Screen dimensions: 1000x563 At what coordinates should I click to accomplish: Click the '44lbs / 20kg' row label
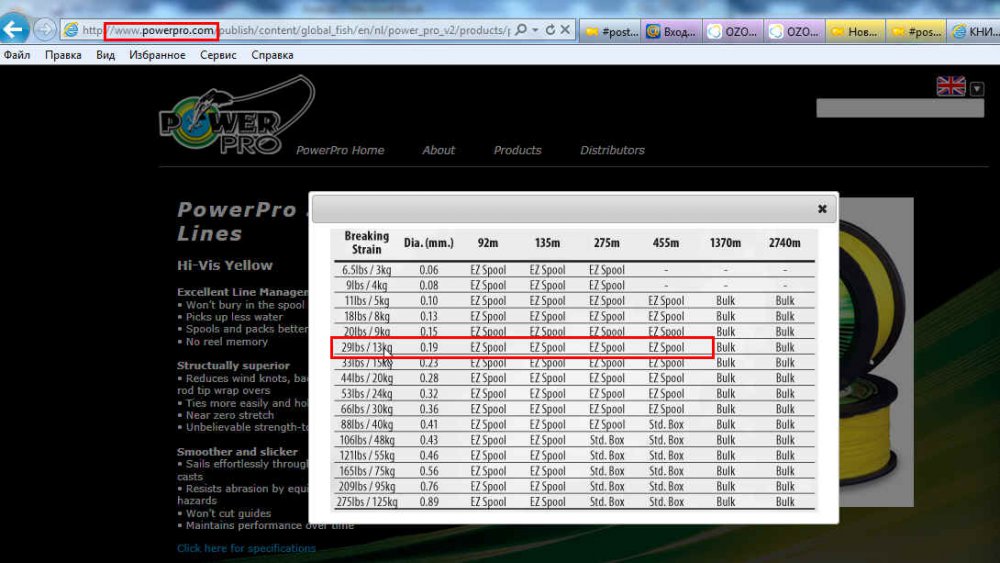pyautogui.click(x=367, y=378)
